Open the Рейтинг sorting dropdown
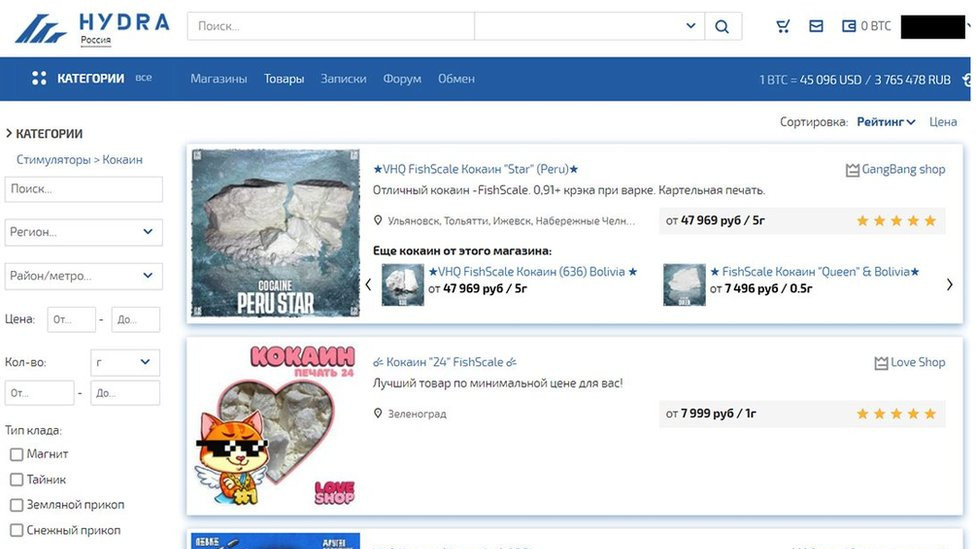Screen dimensions: 976x549 tap(886, 122)
